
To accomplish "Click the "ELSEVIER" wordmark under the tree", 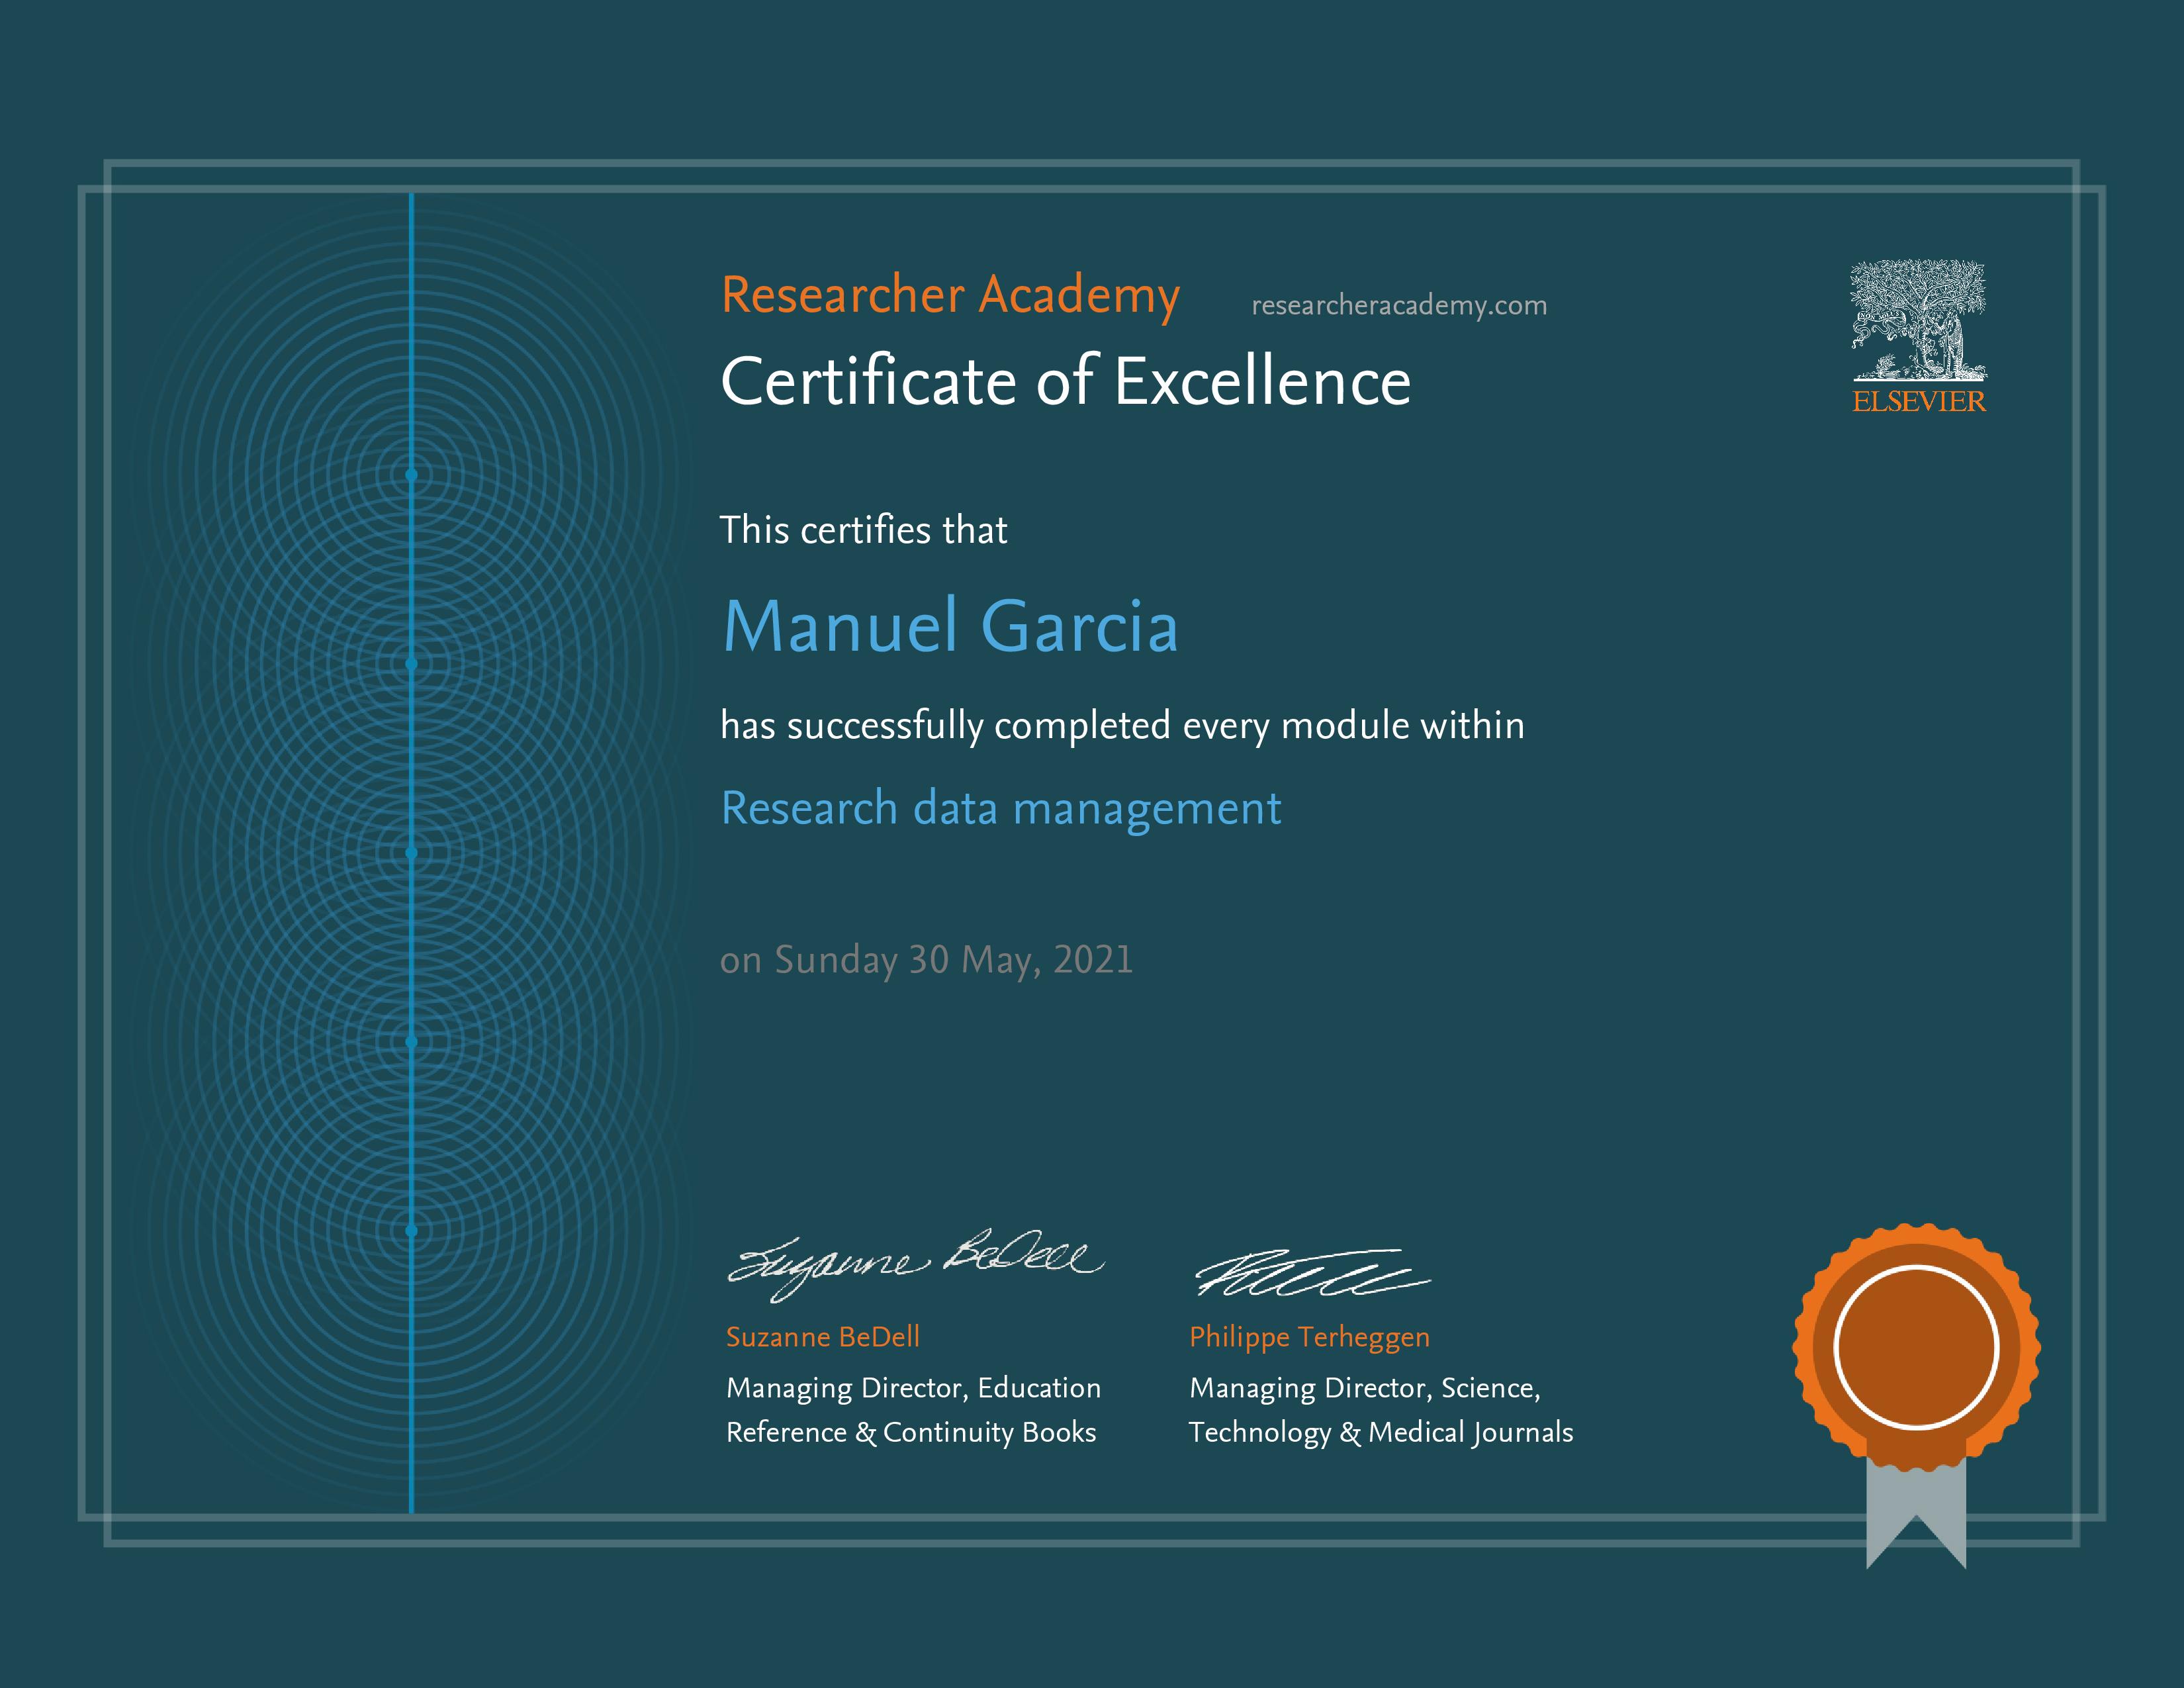I will pos(1919,402).
